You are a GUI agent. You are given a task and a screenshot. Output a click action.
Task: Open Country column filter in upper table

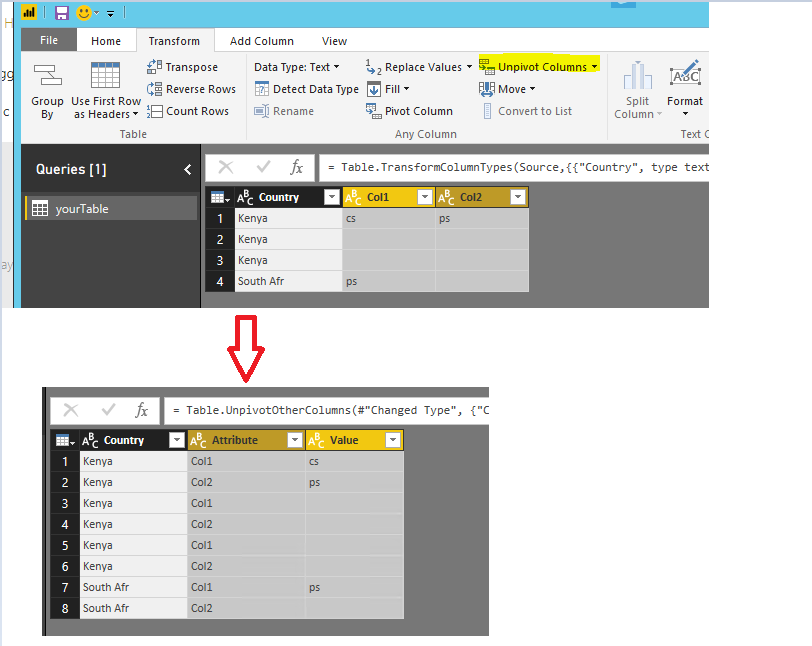[331, 197]
